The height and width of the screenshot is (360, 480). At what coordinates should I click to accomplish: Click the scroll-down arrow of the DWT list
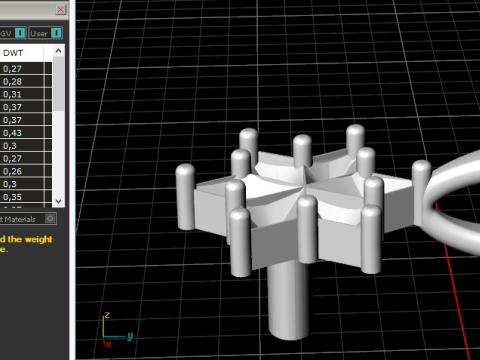[58, 201]
